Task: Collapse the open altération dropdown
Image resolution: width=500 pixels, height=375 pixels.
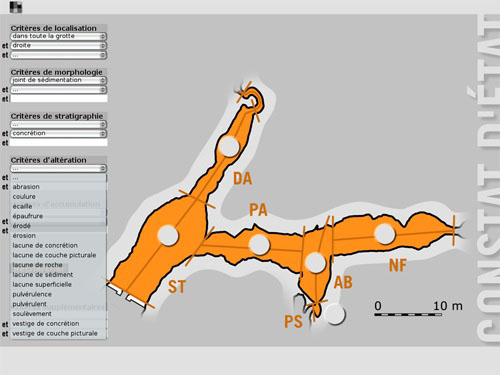Action: click(x=58, y=168)
